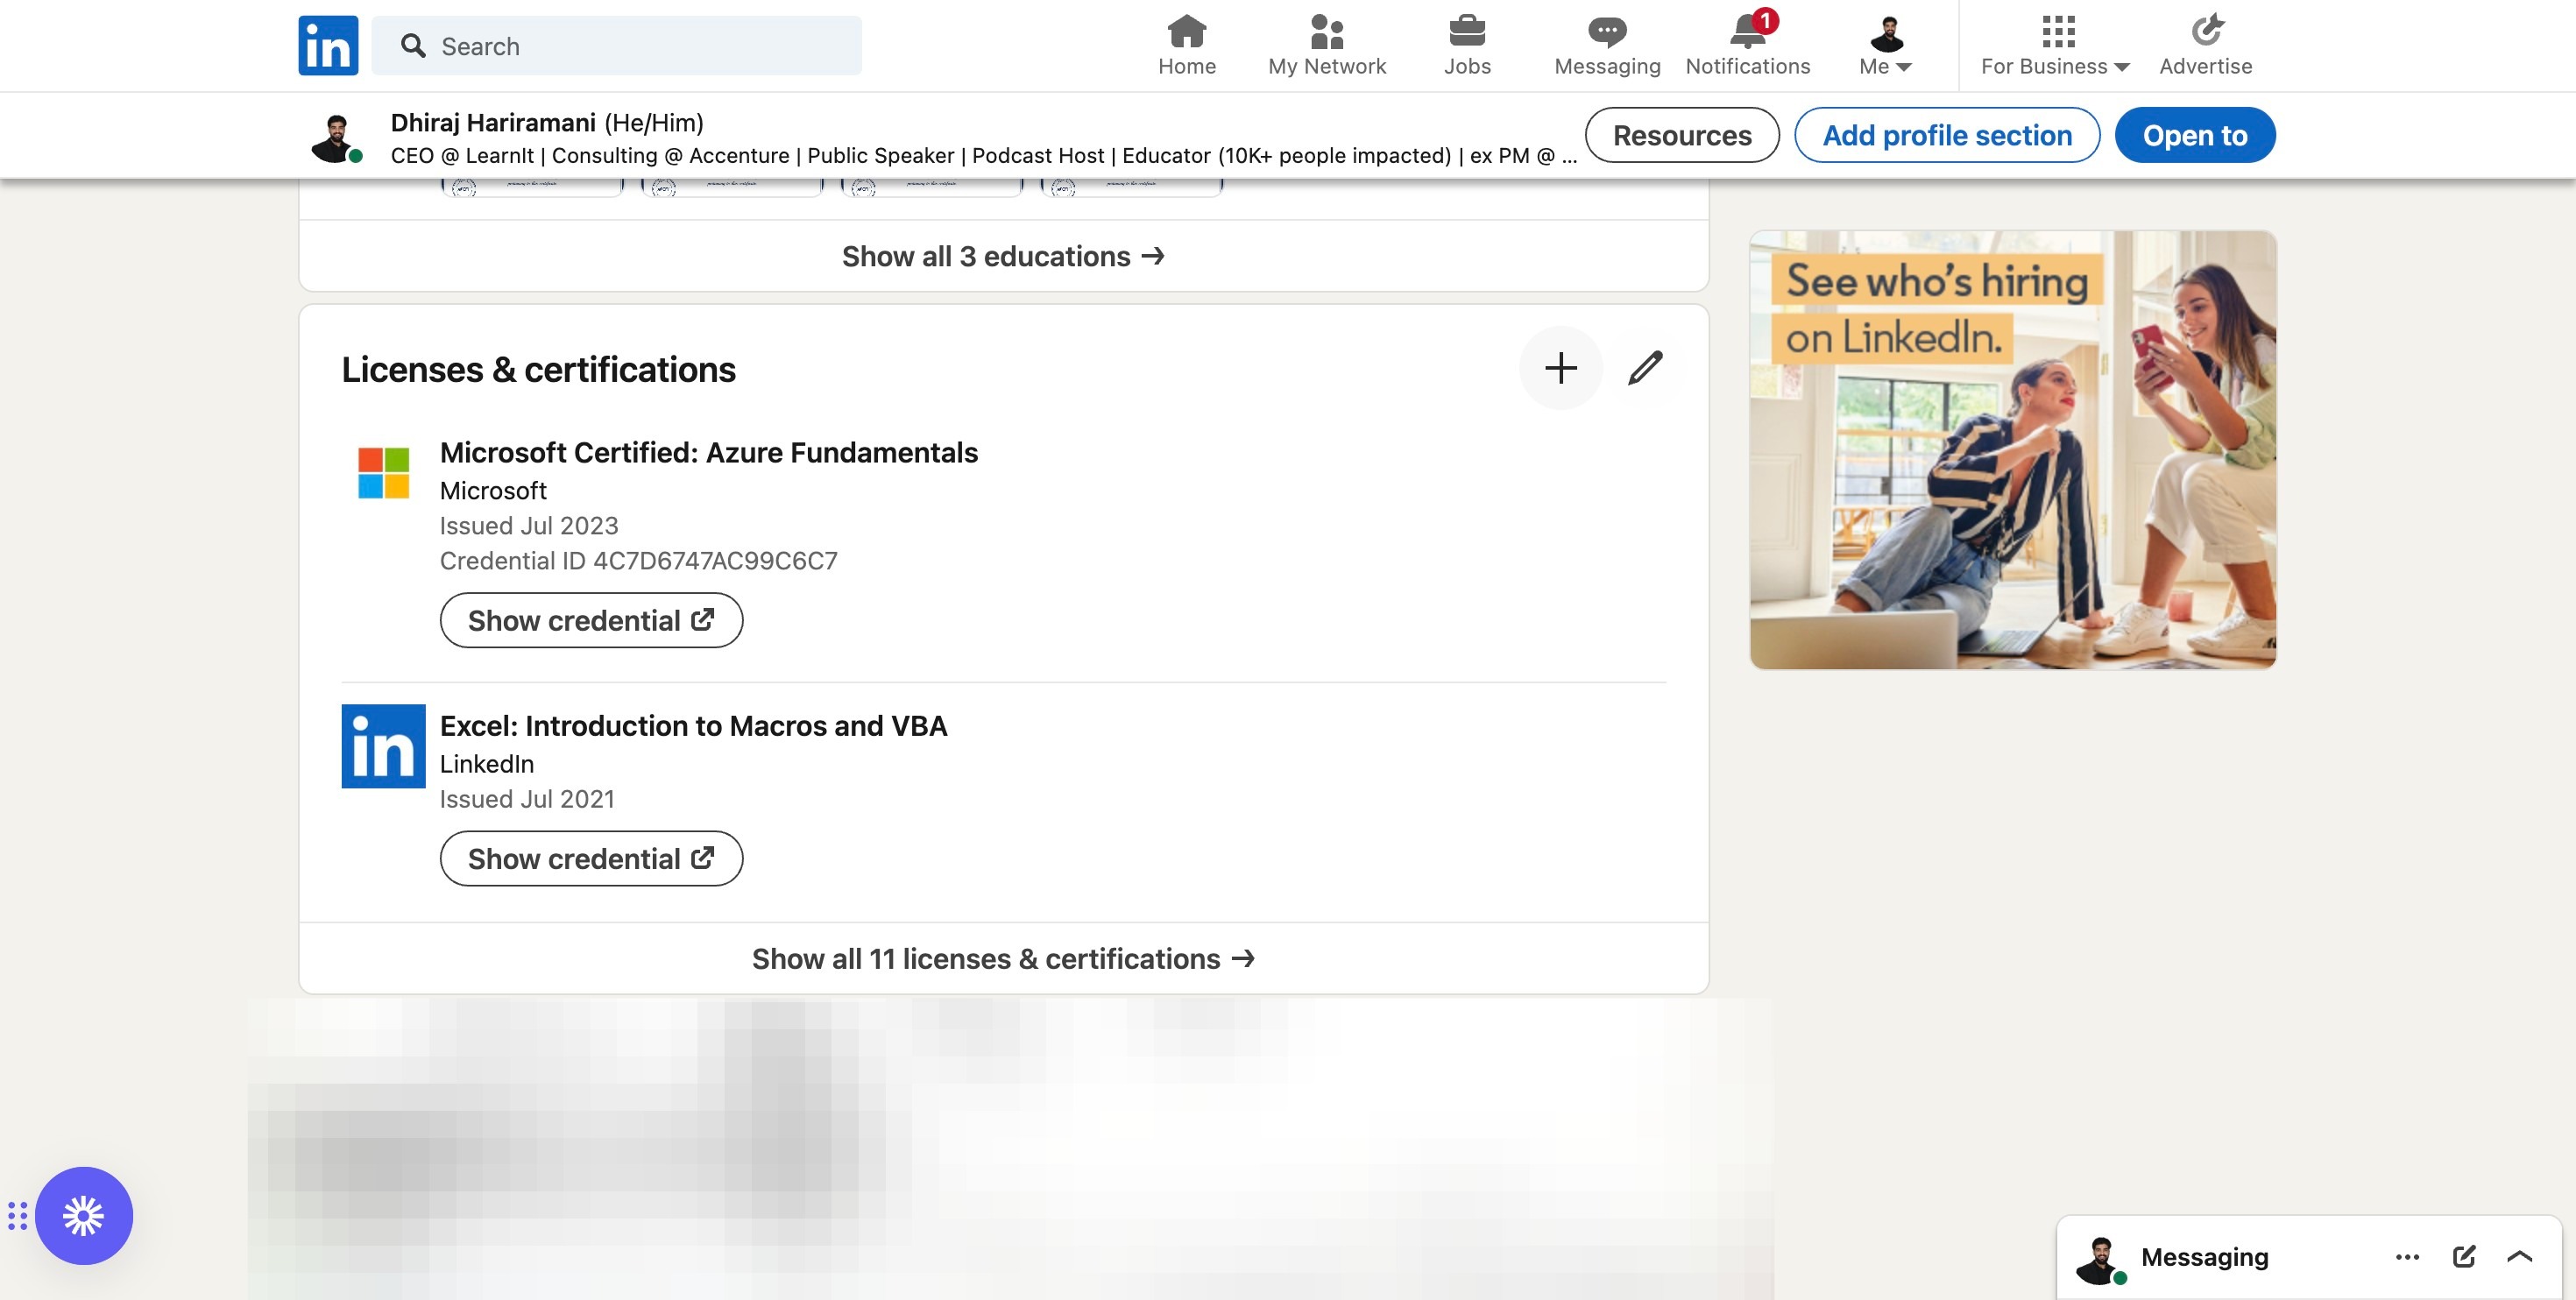
Task: Open Messaging from the top navigation
Action: pyautogui.click(x=1606, y=45)
